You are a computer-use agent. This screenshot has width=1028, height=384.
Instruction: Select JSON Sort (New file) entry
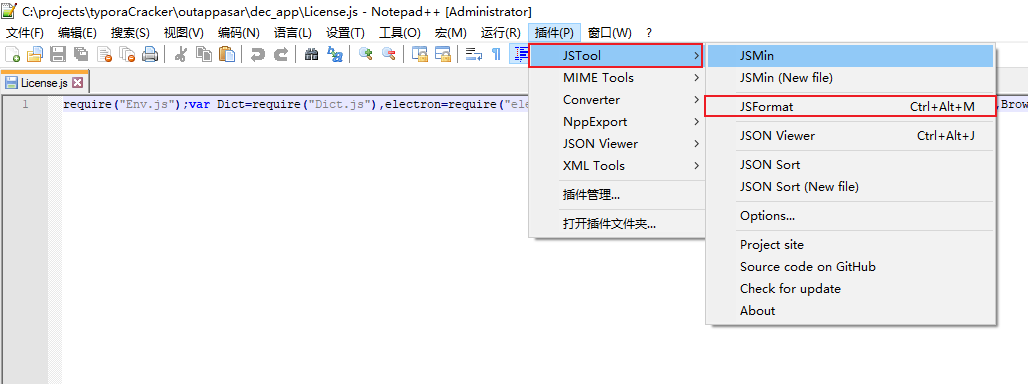coord(850,187)
